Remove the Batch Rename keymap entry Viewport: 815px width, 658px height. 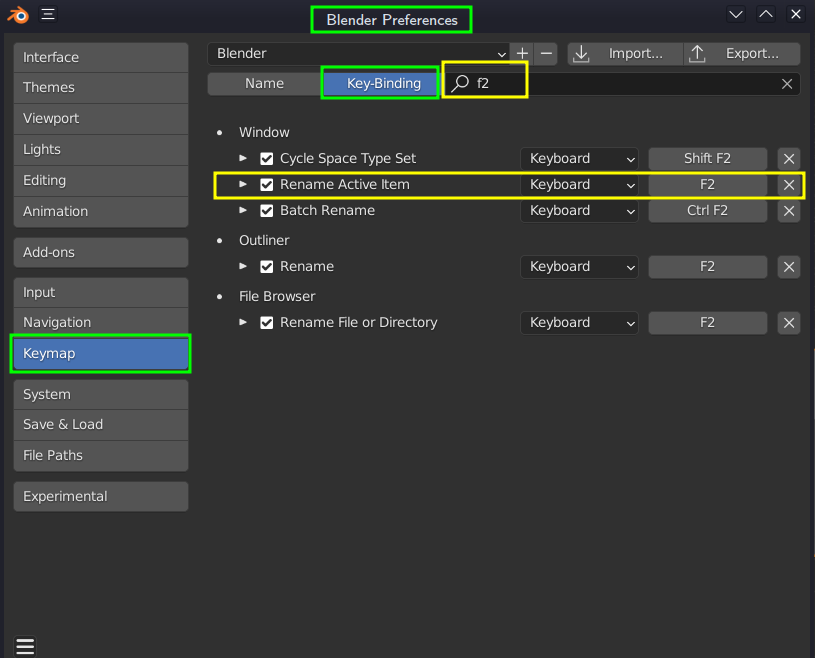tap(788, 210)
